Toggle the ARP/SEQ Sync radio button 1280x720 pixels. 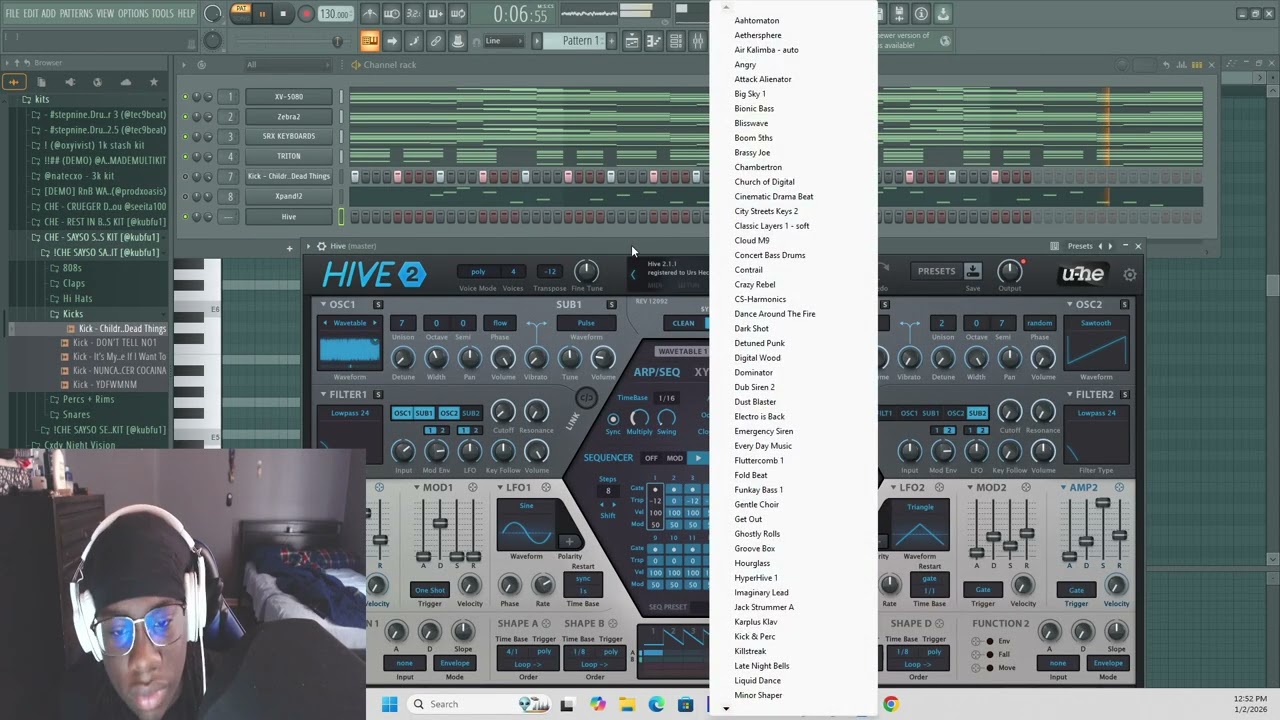613,419
